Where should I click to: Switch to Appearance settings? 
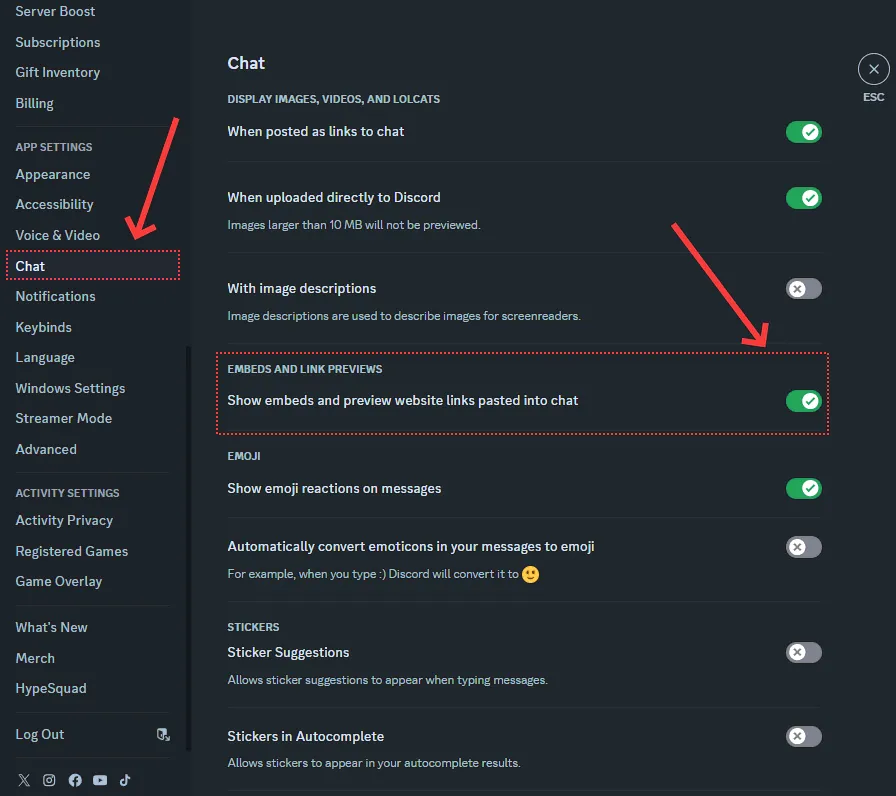(52, 174)
